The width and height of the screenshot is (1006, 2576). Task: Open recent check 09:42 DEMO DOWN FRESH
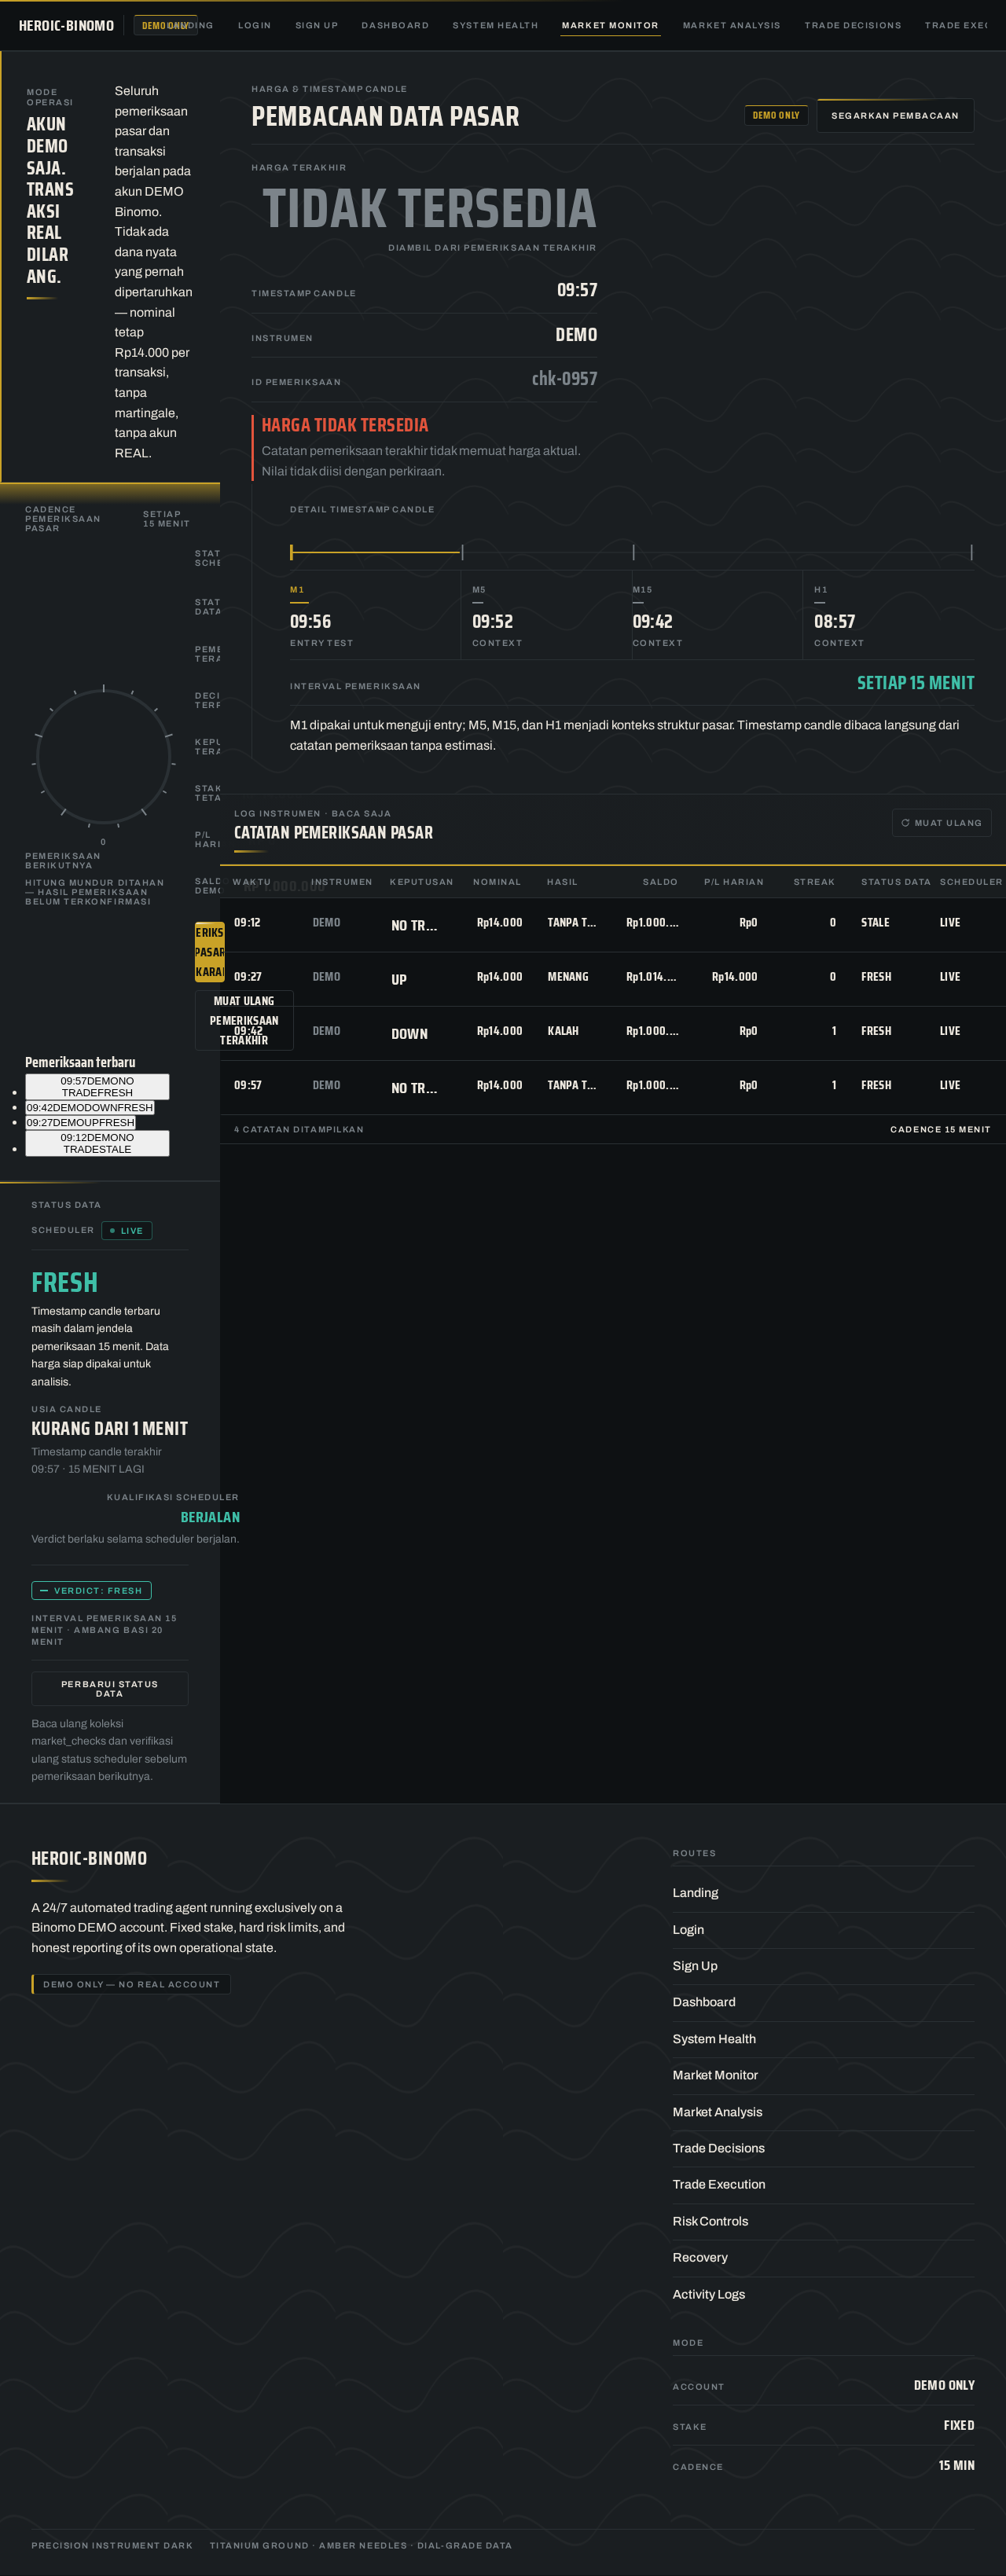pos(90,1108)
